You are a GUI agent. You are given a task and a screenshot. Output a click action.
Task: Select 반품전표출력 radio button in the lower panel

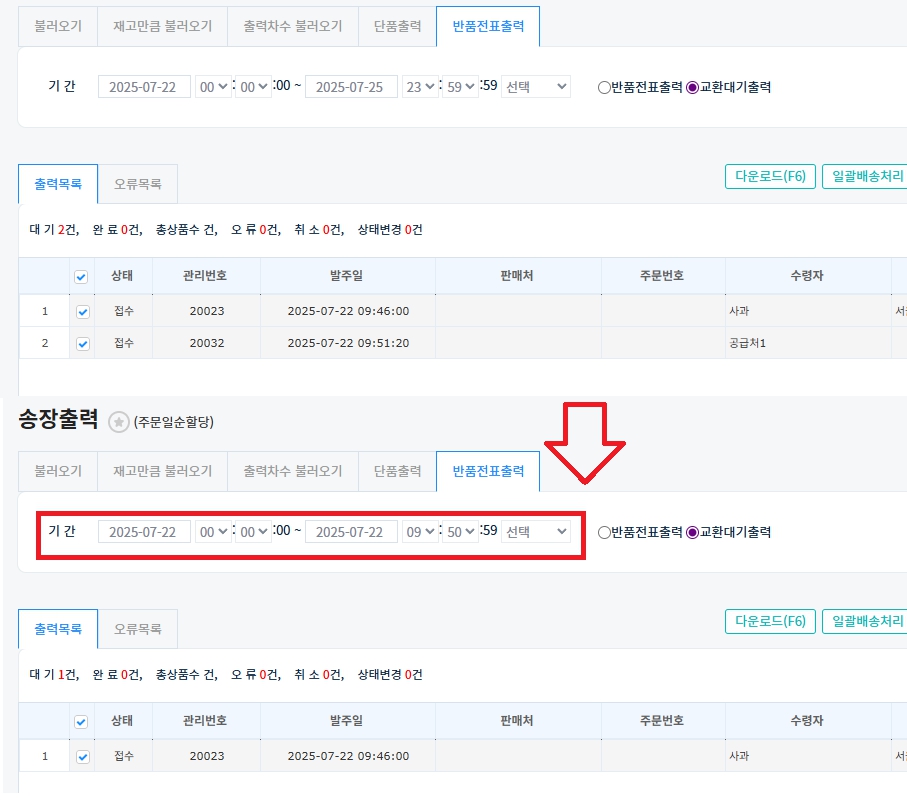[603, 532]
